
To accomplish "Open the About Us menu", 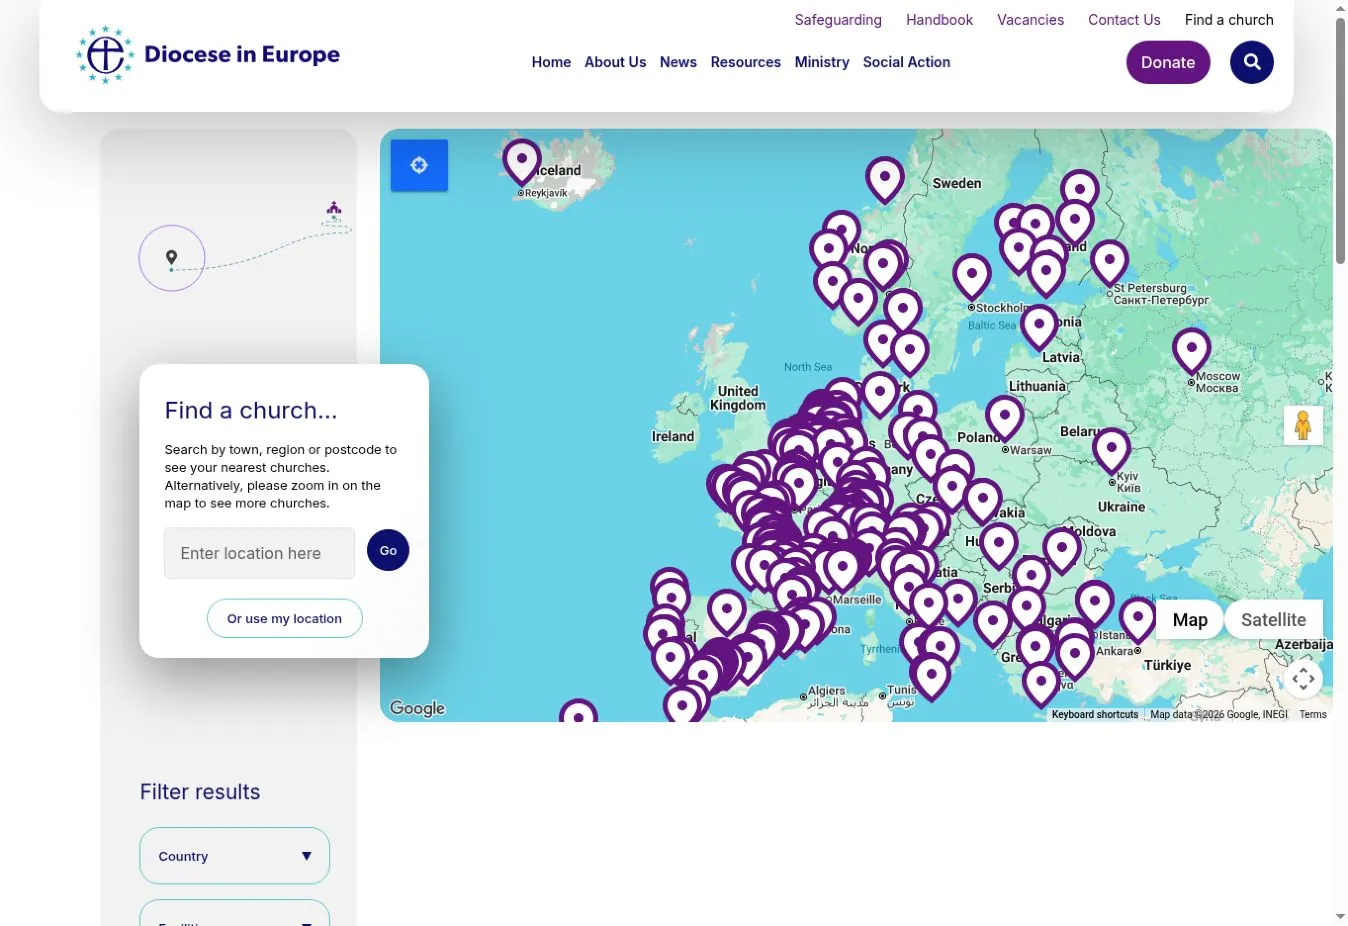I will (x=615, y=62).
